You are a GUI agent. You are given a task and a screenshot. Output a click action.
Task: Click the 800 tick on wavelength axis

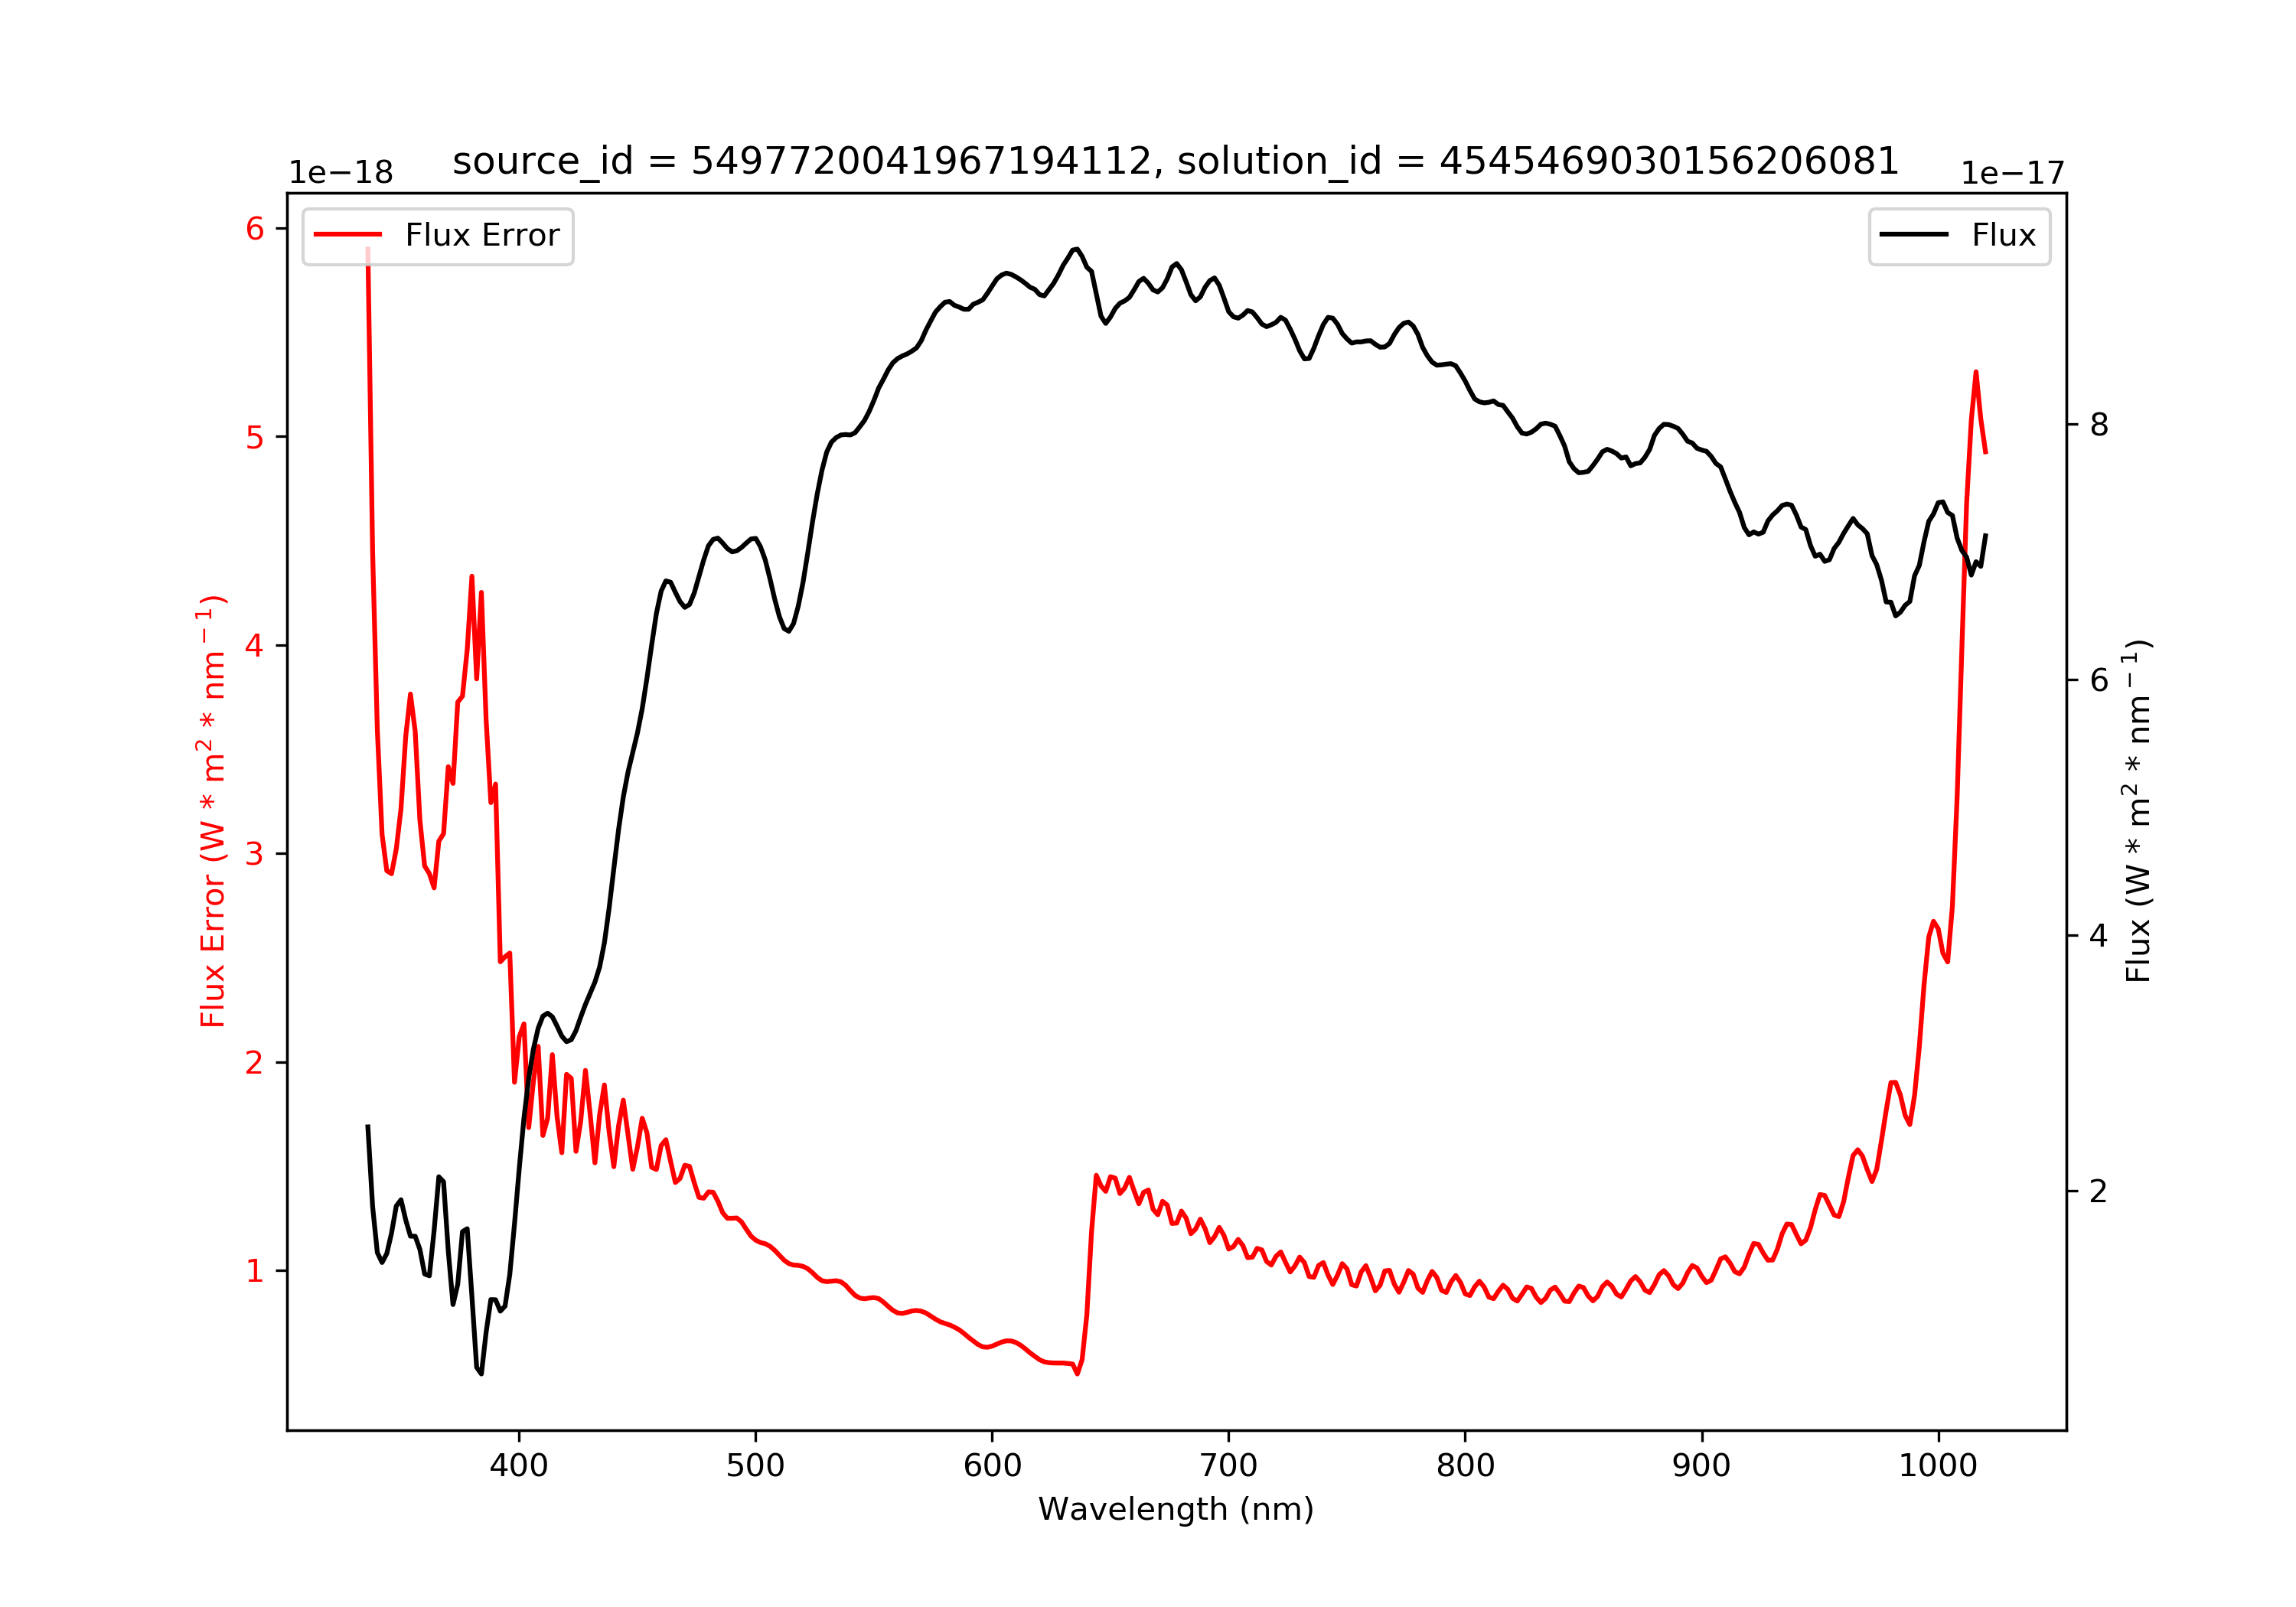[x=1466, y=1466]
